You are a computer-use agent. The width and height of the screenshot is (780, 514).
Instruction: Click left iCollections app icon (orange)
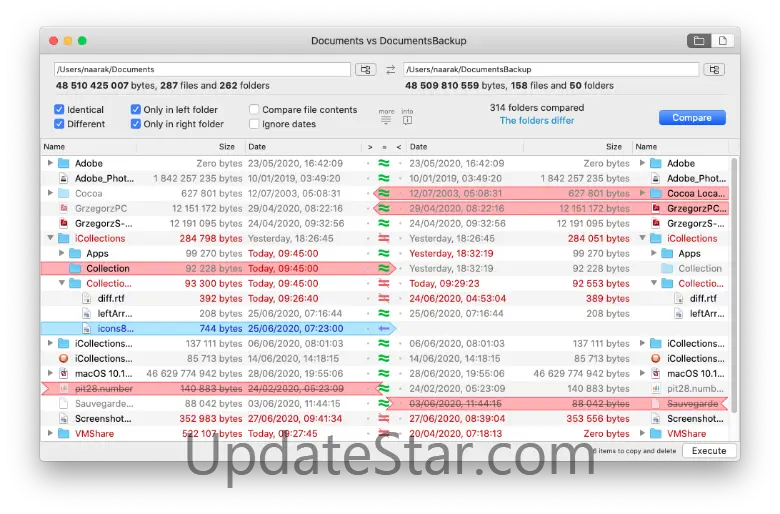(63, 358)
